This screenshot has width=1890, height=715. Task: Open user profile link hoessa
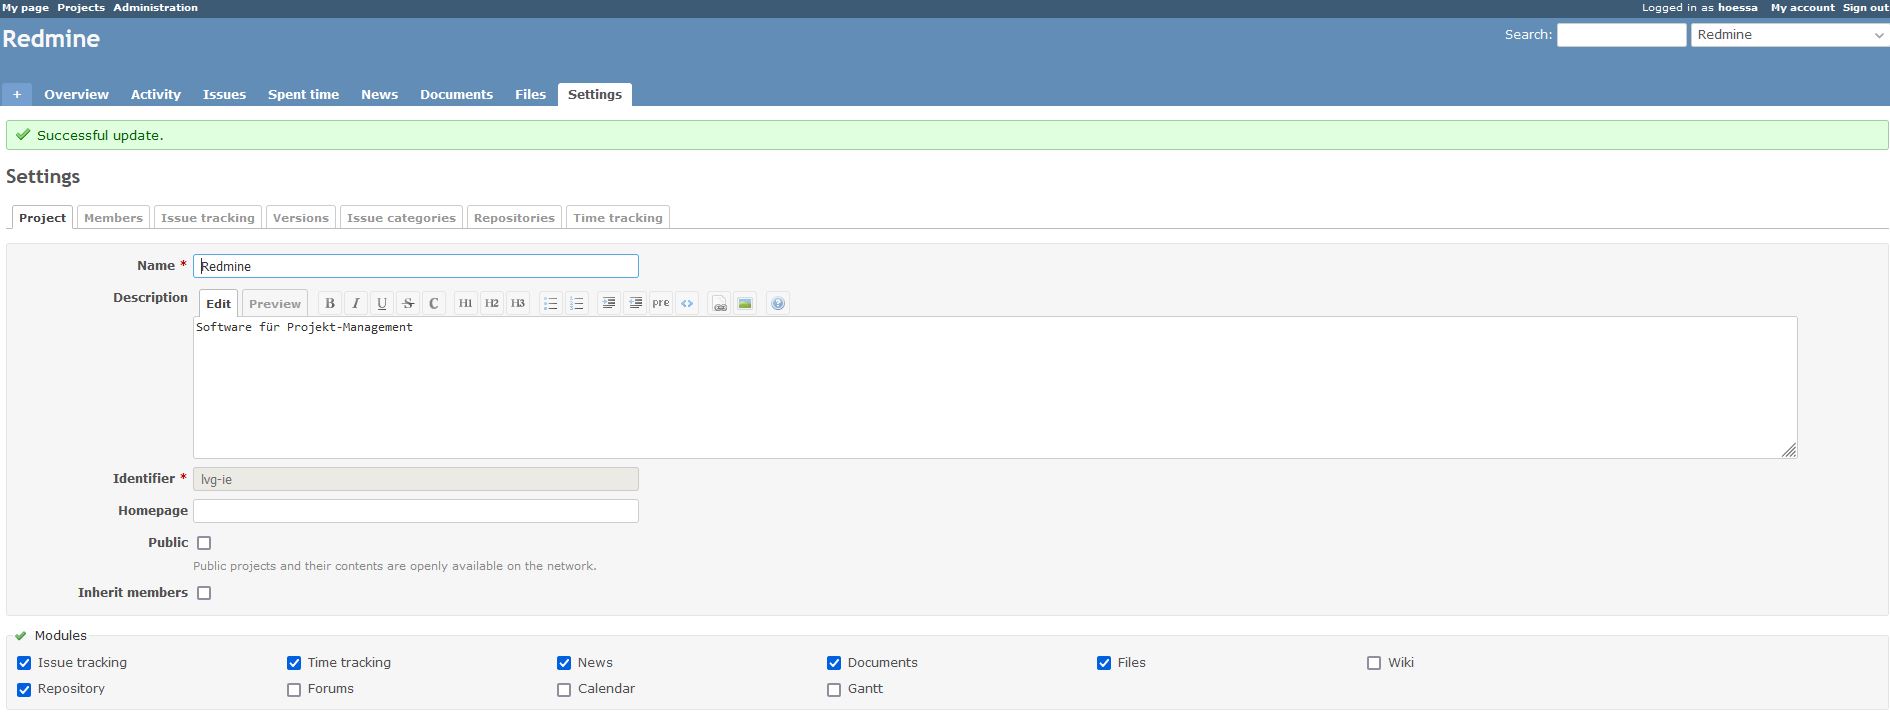point(1738,7)
